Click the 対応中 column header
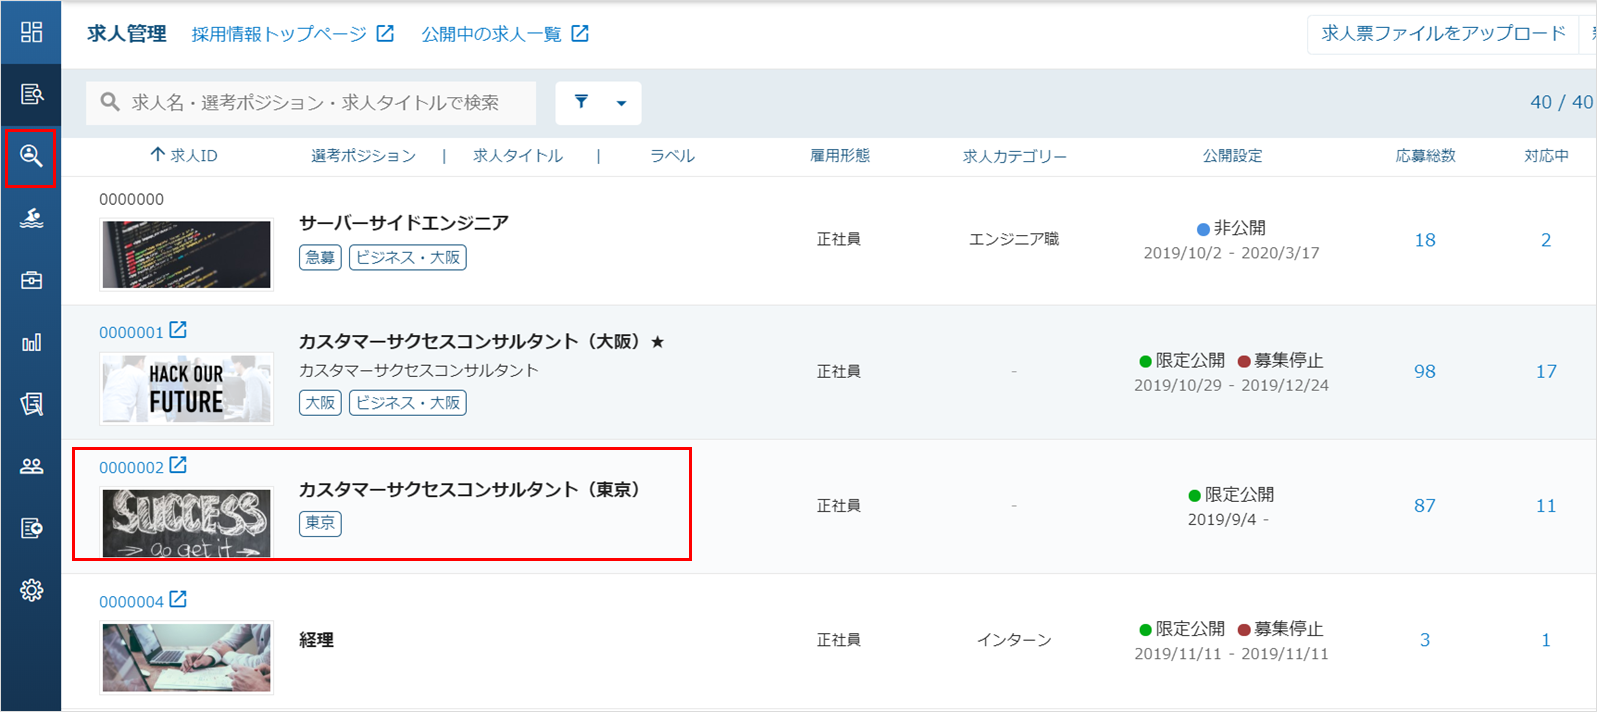The height and width of the screenshot is (712, 1597). 1546,155
